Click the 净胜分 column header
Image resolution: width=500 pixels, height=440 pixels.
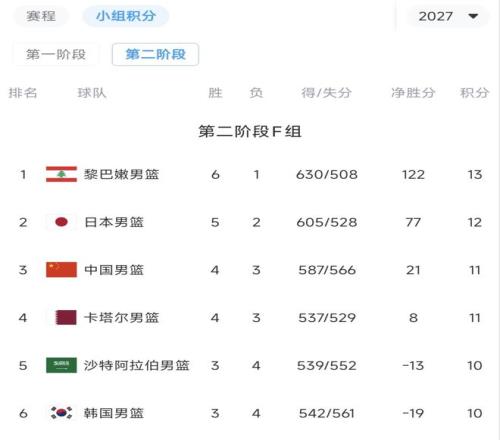pos(413,93)
